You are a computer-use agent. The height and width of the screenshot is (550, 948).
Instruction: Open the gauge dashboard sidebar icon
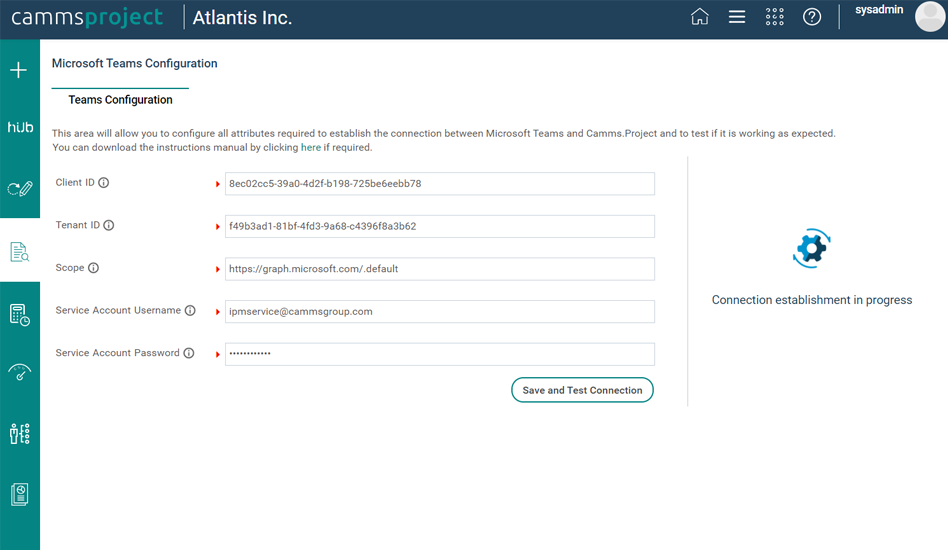(20, 372)
